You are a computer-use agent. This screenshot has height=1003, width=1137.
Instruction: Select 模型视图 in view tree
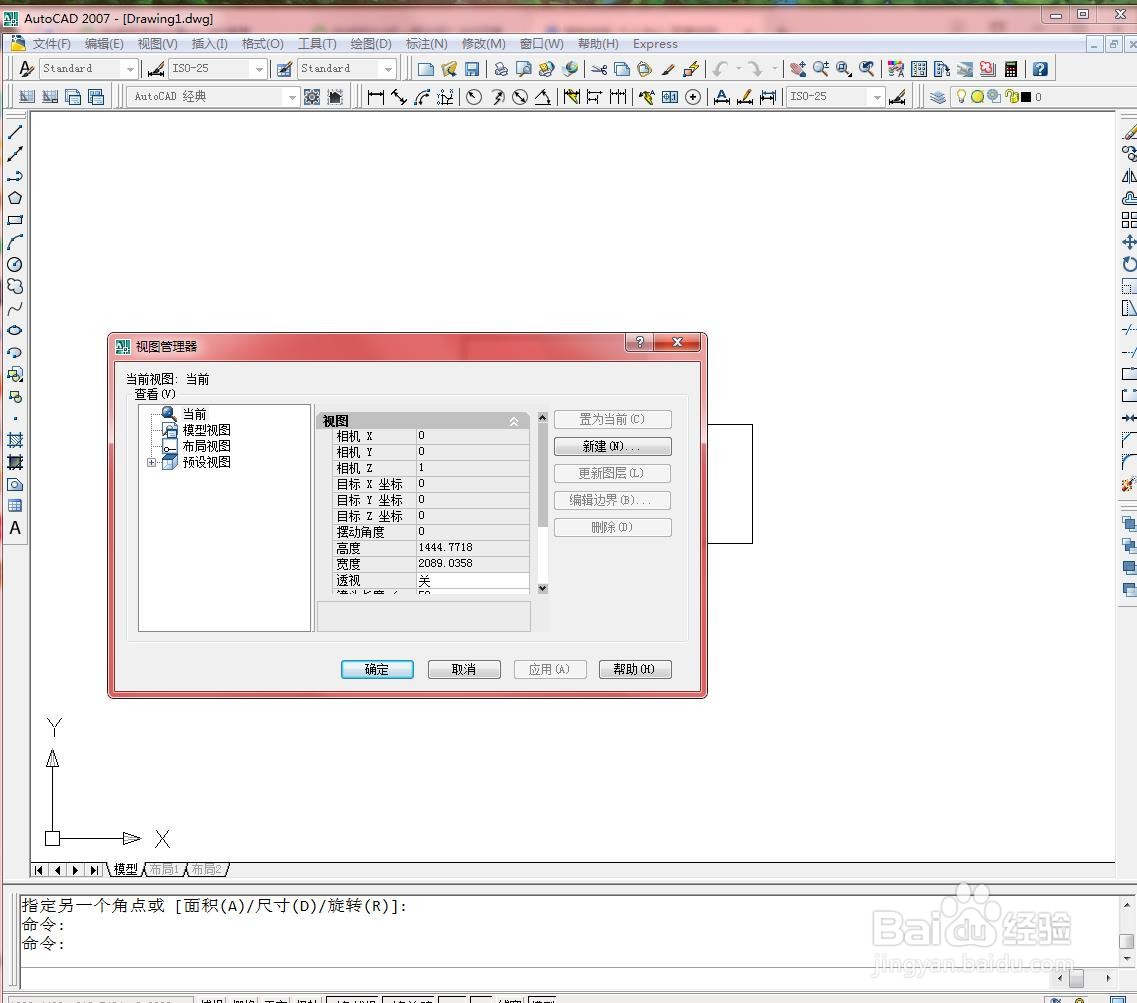pos(206,430)
